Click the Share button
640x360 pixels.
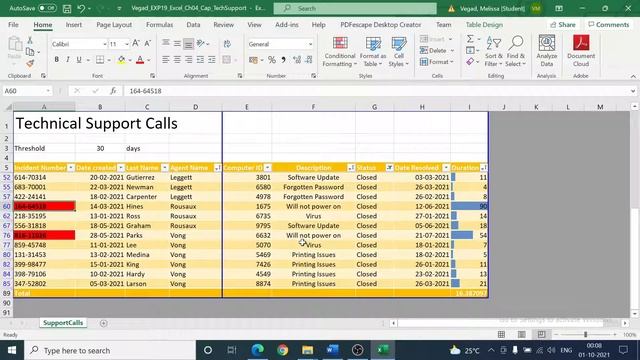coord(562,25)
